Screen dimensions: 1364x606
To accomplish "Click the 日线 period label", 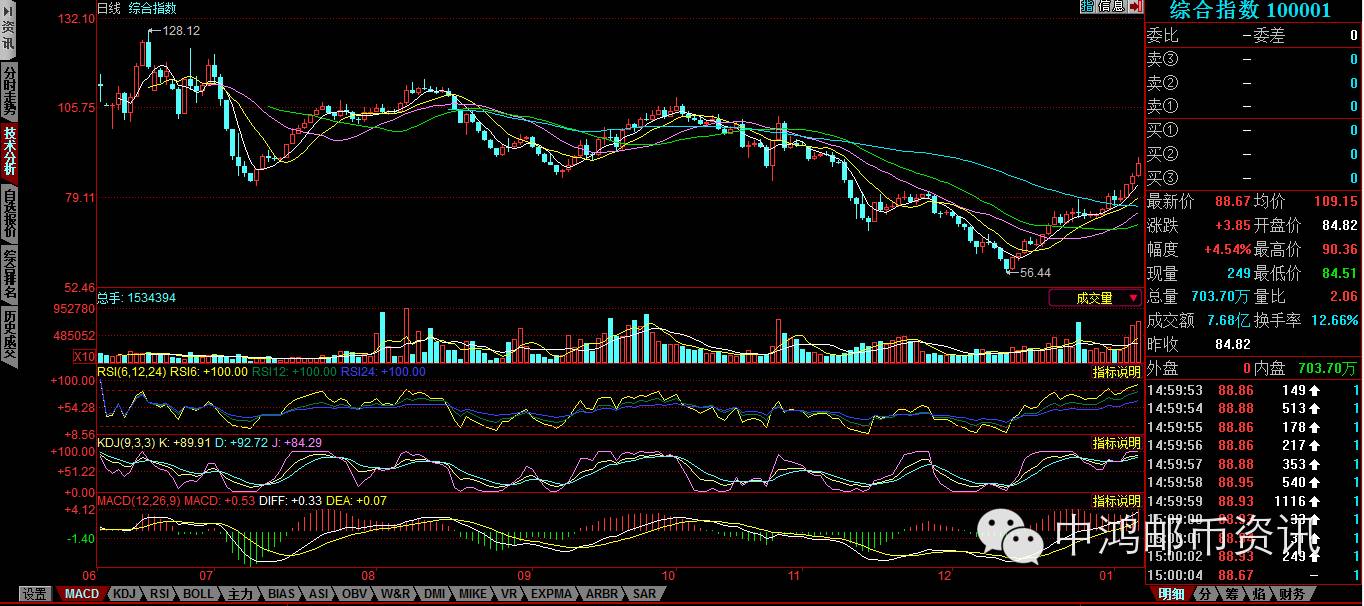I will pos(109,8).
